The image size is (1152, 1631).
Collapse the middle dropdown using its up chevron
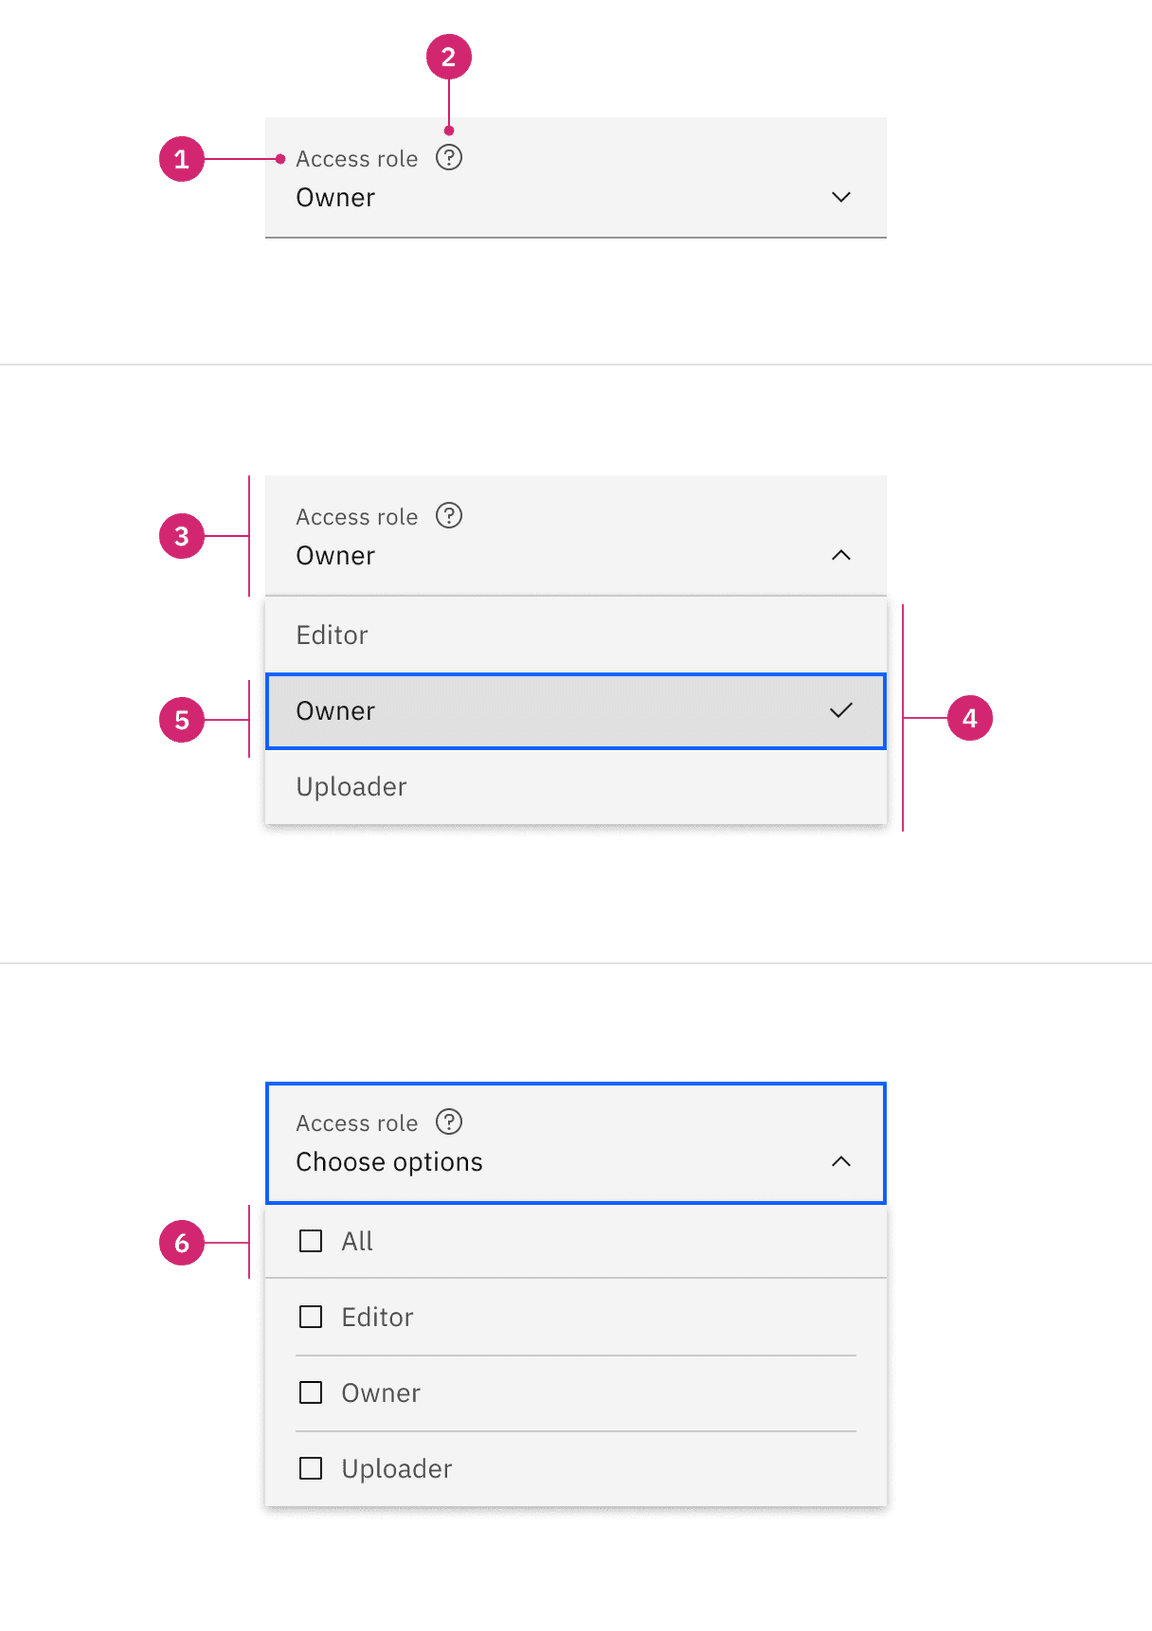[x=841, y=555]
